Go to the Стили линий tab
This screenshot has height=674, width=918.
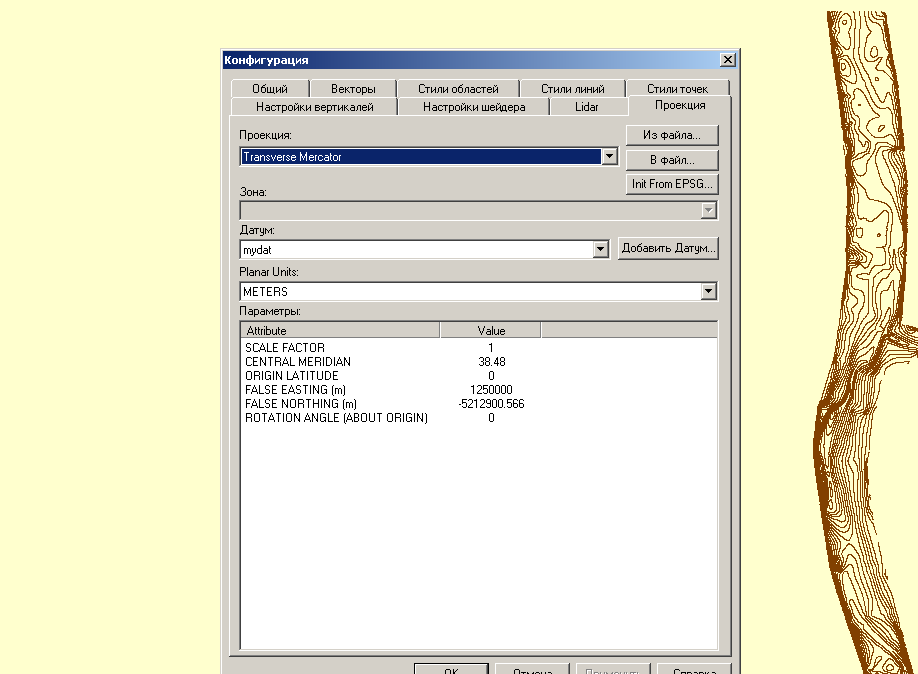pos(572,89)
